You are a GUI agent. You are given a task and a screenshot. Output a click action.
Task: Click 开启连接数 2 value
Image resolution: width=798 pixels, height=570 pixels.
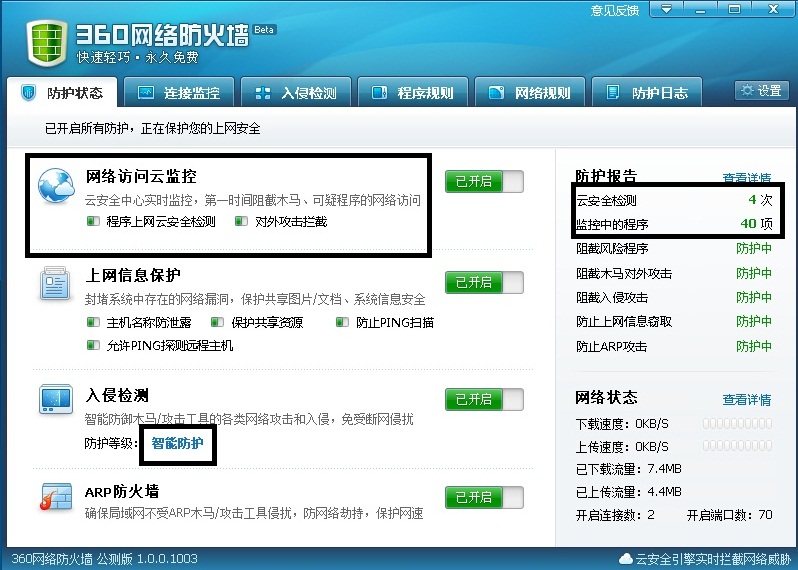(x=651, y=515)
